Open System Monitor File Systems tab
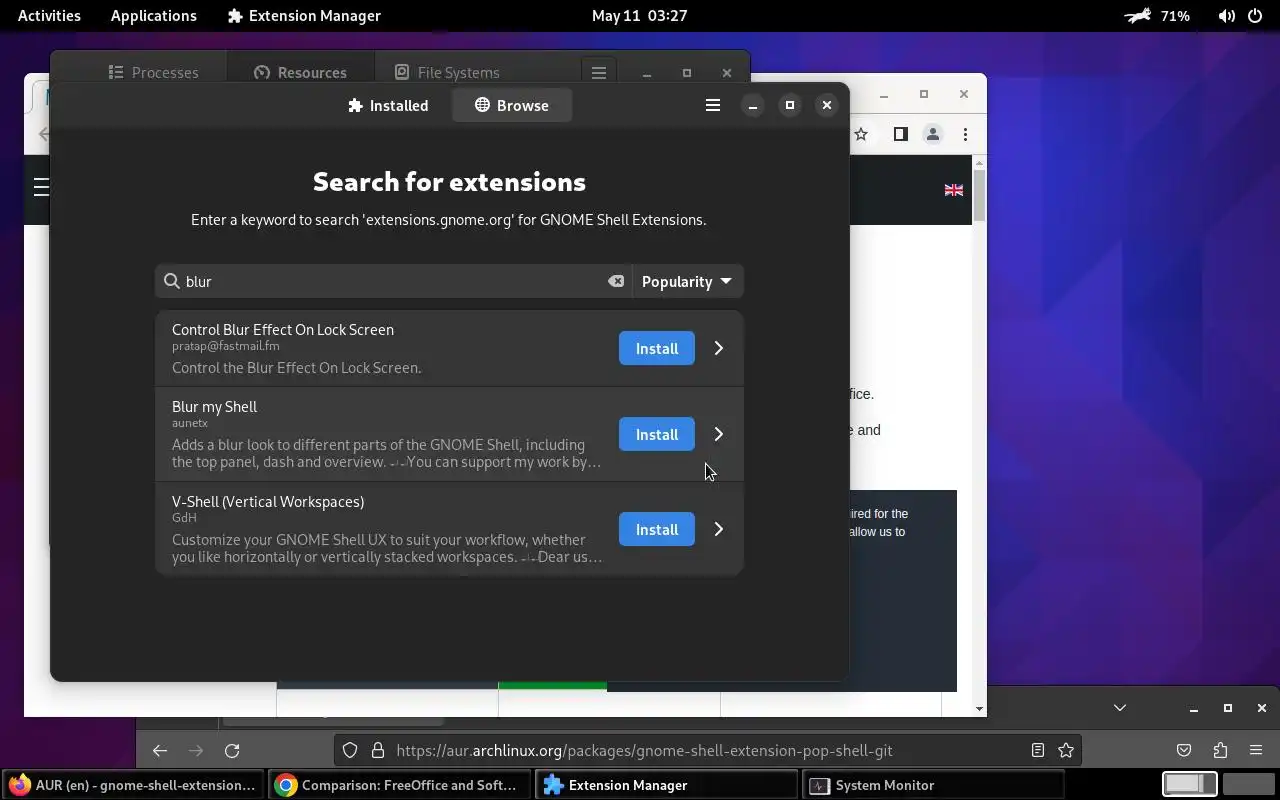This screenshot has width=1280, height=800. (x=446, y=72)
